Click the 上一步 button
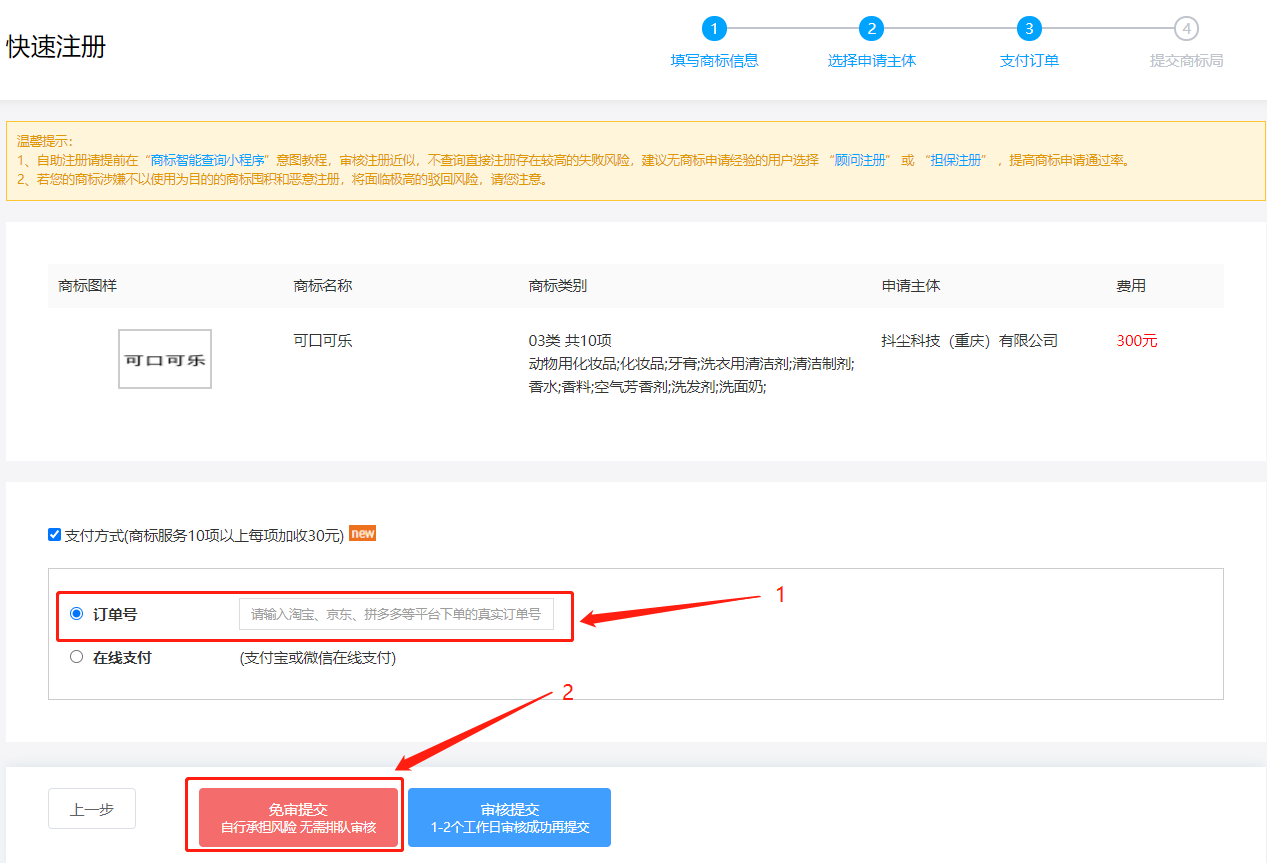The image size is (1267, 863). (x=92, y=809)
